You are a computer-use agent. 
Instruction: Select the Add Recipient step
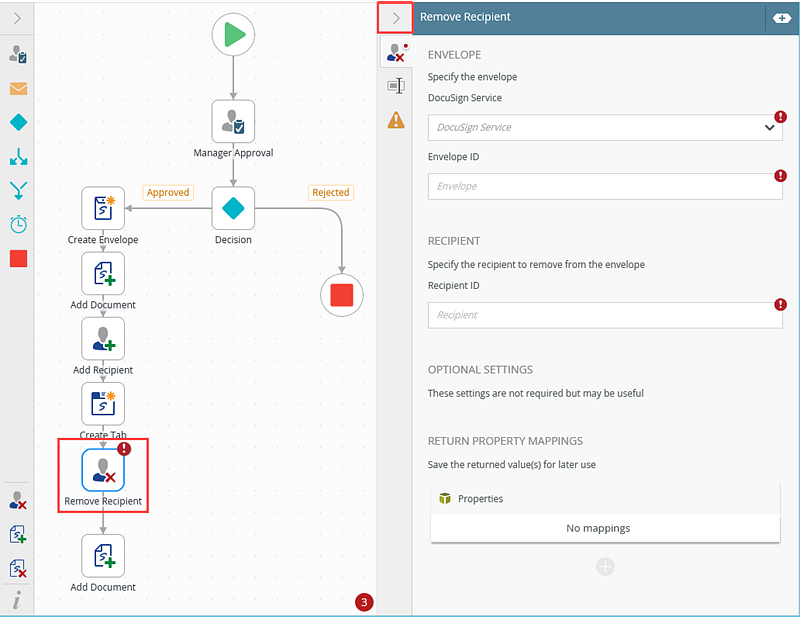(x=103, y=338)
